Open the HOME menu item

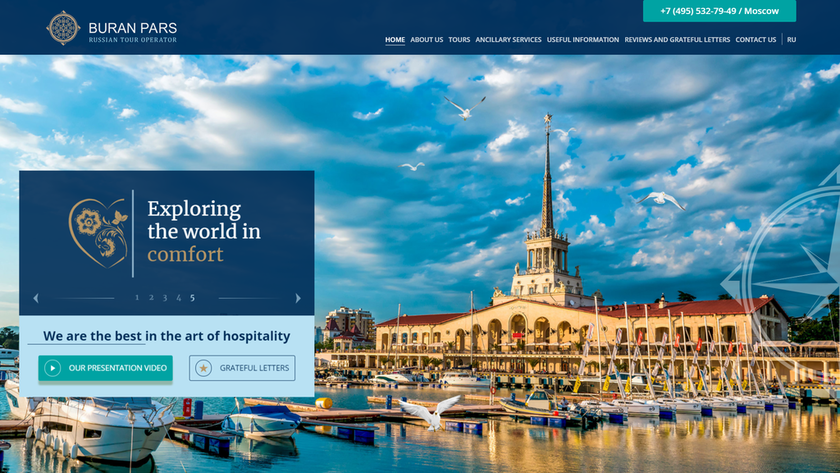click(x=395, y=40)
